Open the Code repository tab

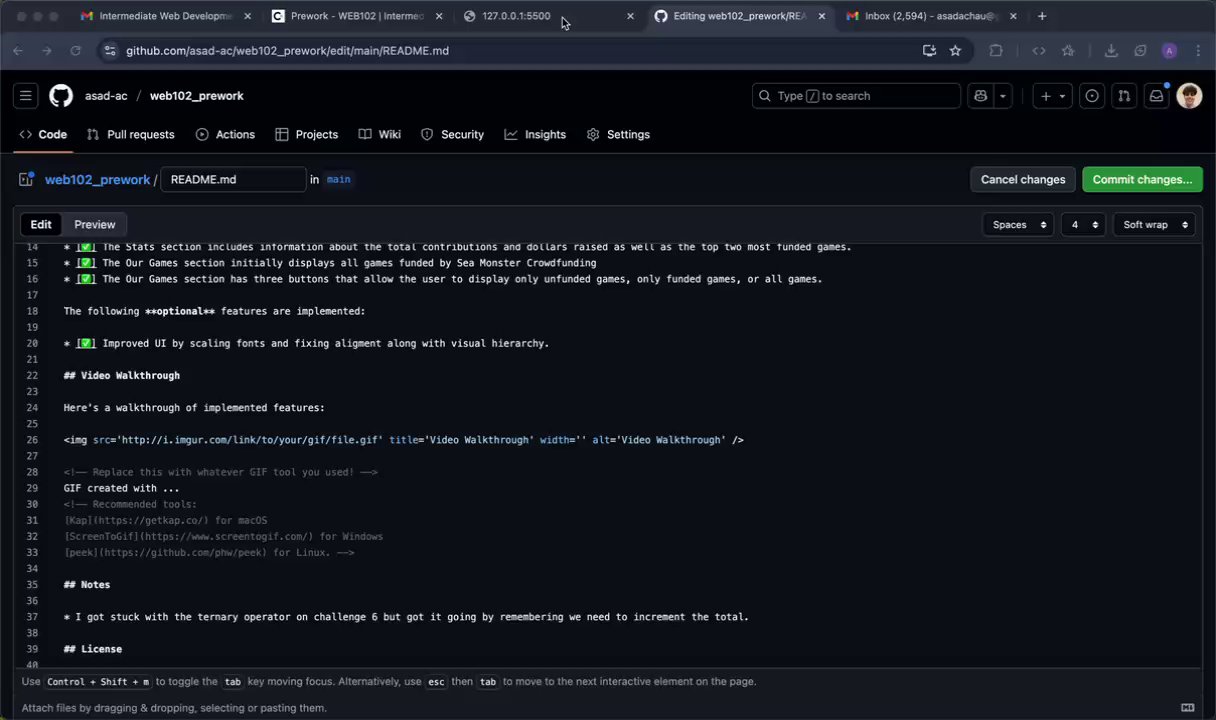tap(43, 135)
